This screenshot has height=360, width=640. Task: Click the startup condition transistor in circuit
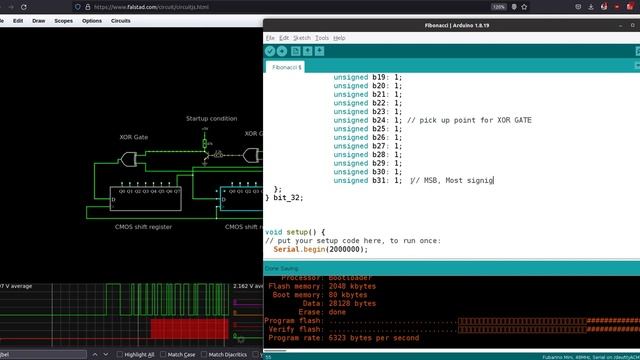[207, 156]
